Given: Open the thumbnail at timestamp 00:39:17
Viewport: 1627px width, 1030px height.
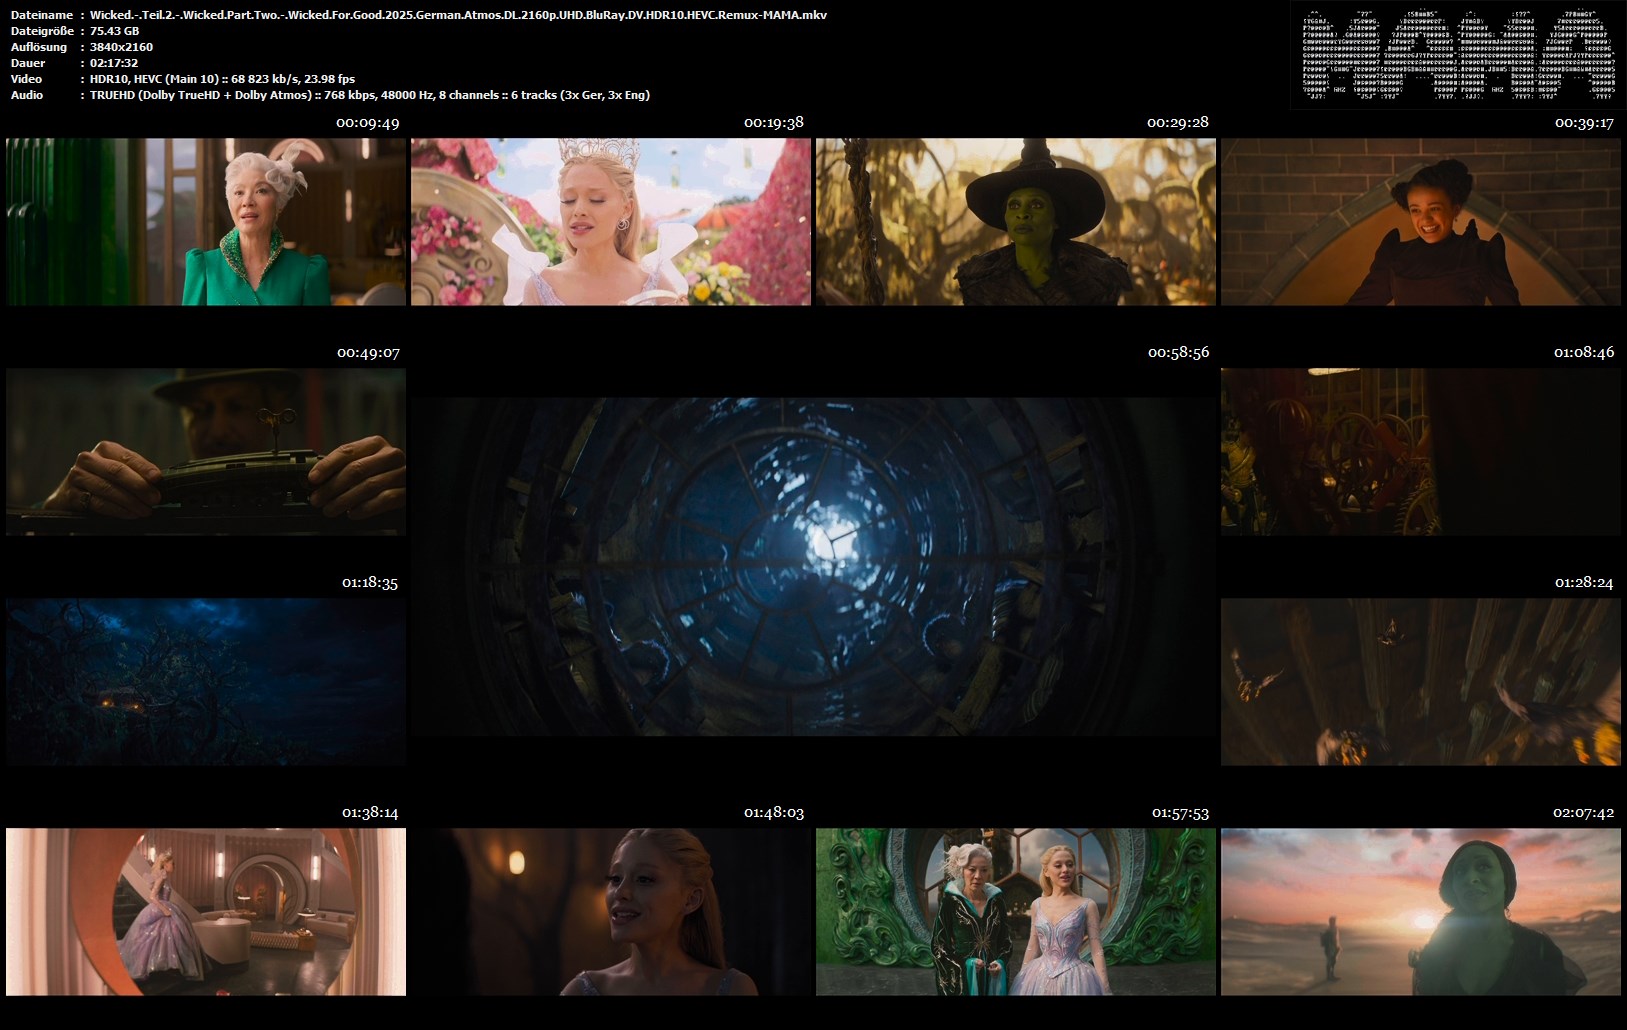Looking at the screenshot, I should click(1421, 222).
